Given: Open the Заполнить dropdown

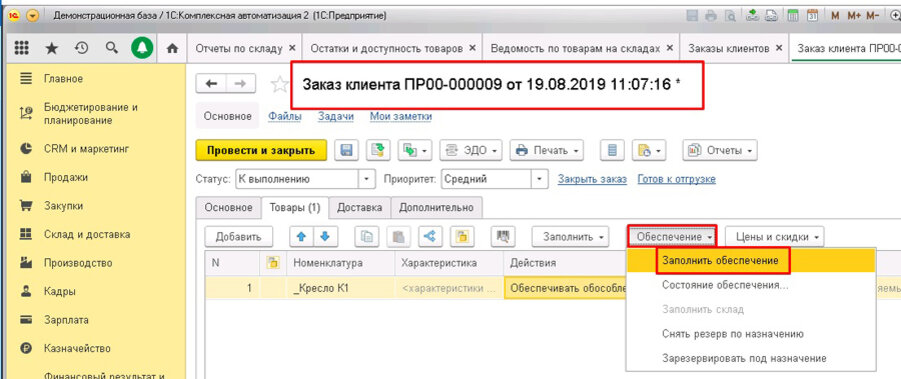Looking at the screenshot, I should 570,237.
